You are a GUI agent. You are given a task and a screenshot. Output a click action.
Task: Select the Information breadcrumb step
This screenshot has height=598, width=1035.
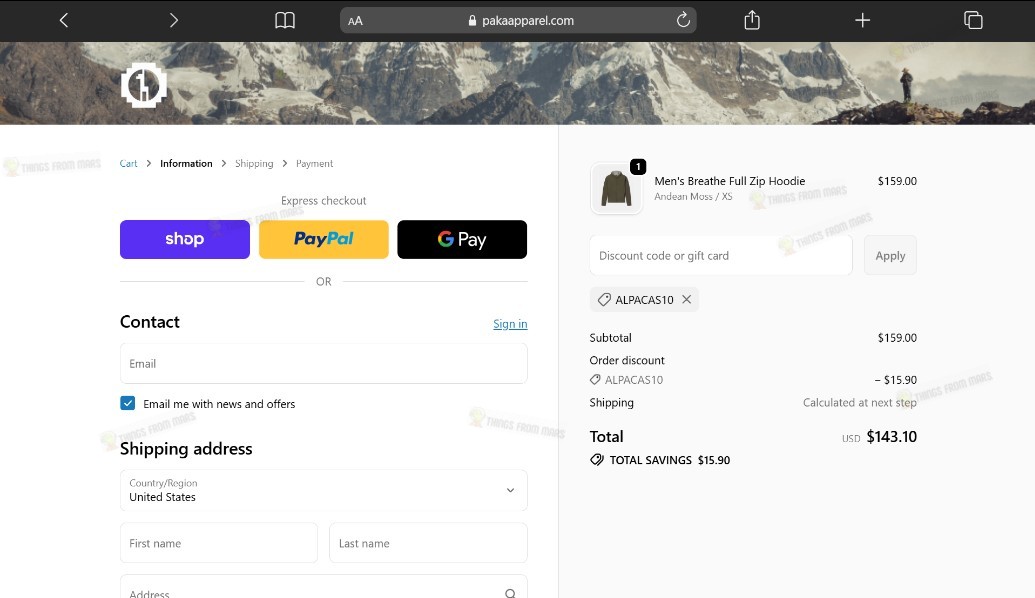(x=186, y=164)
